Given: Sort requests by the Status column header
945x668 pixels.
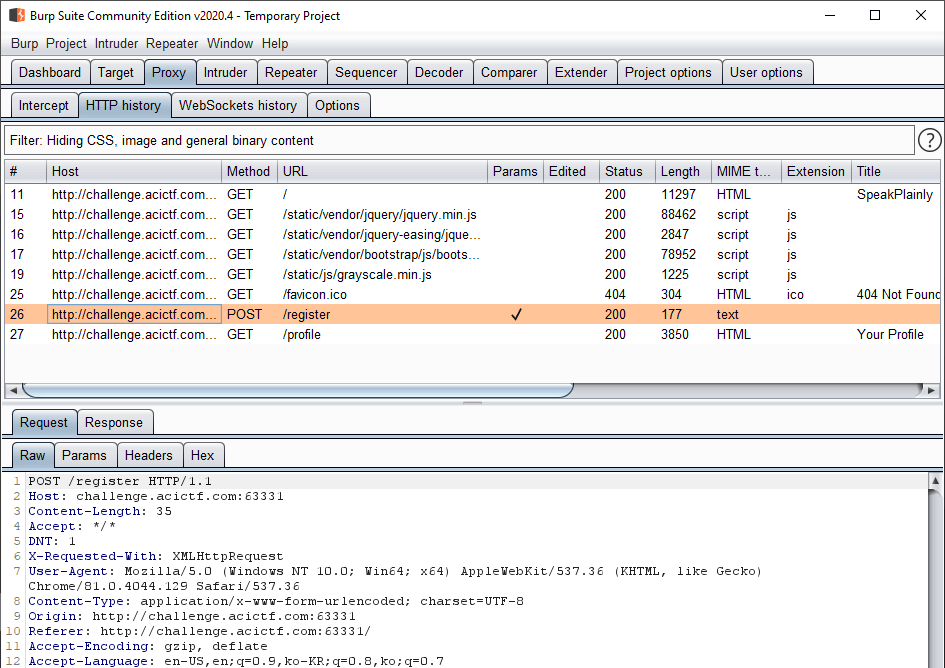Looking at the screenshot, I should coord(624,171).
